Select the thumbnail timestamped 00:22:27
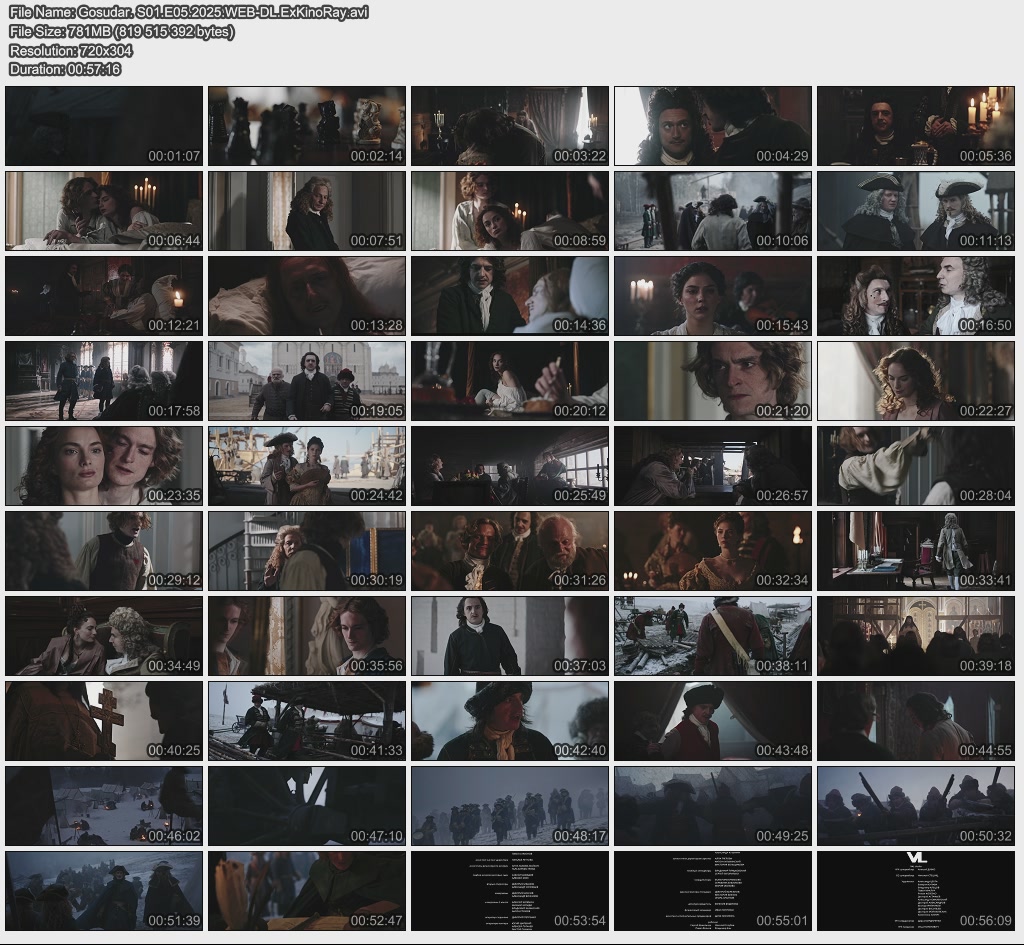This screenshot has width=1024, height=945. click(x=915, y=381)
